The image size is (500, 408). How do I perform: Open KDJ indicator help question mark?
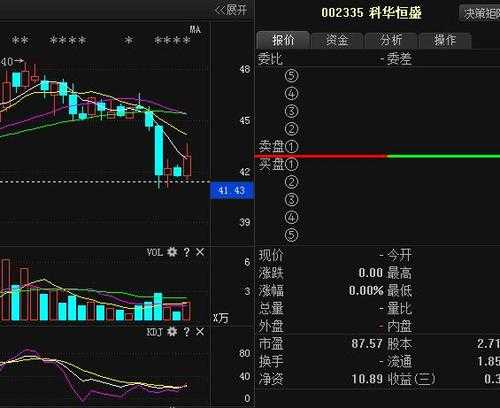(x=187, y=332)
